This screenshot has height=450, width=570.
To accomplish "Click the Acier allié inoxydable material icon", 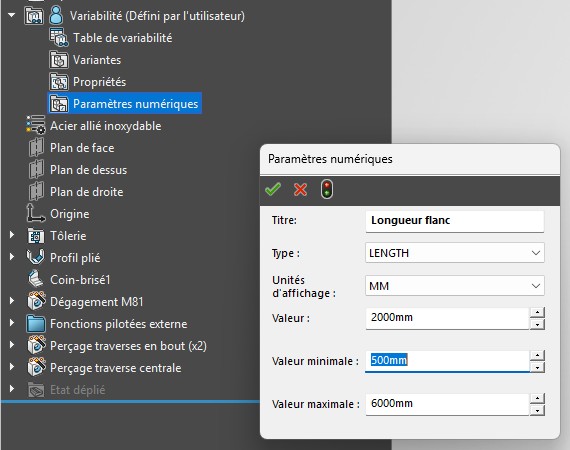I will [36, 125].
